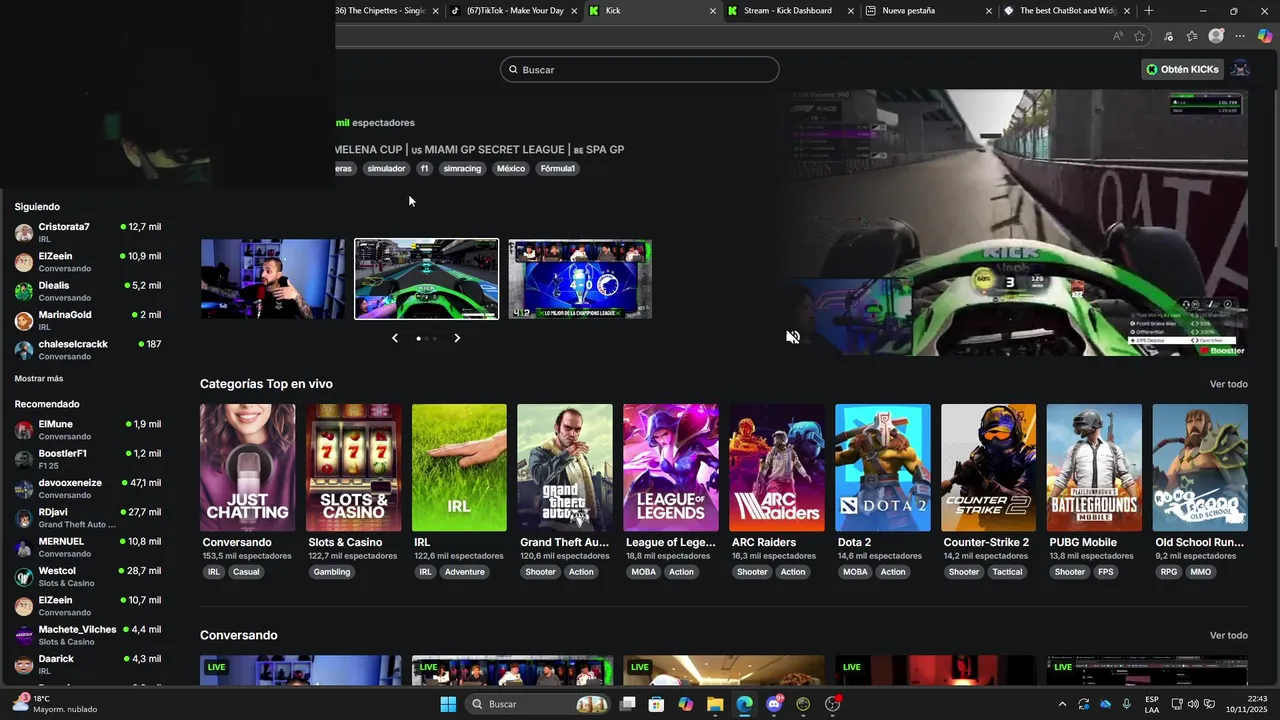Show next featured stream in carousel
This screenshot has height=720, width=1280.
[457, 338]
